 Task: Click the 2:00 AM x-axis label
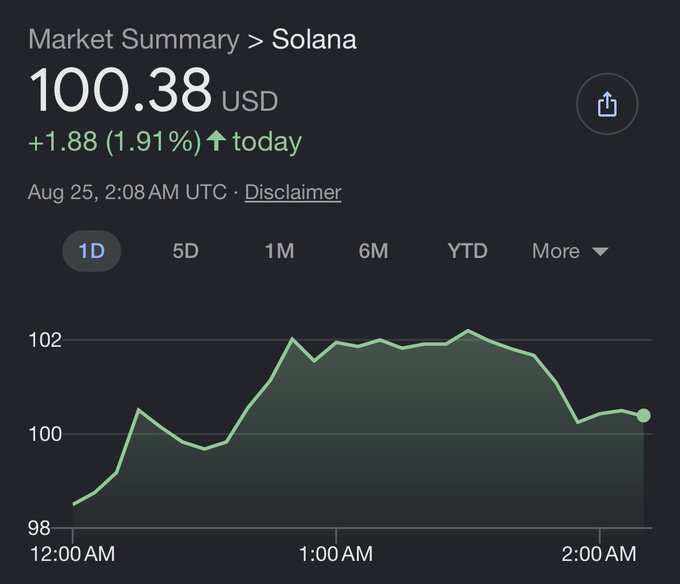point(599,554)
